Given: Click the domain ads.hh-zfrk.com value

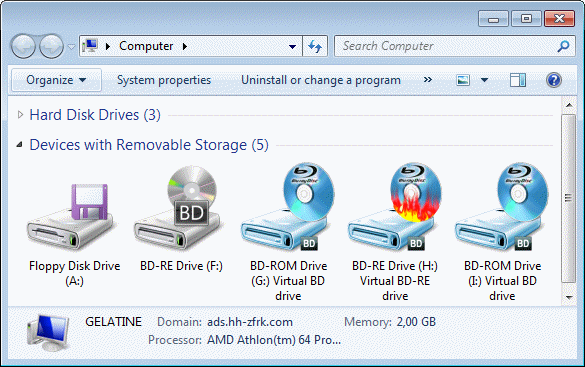Looking at the screenshot, I should [250, 322].
